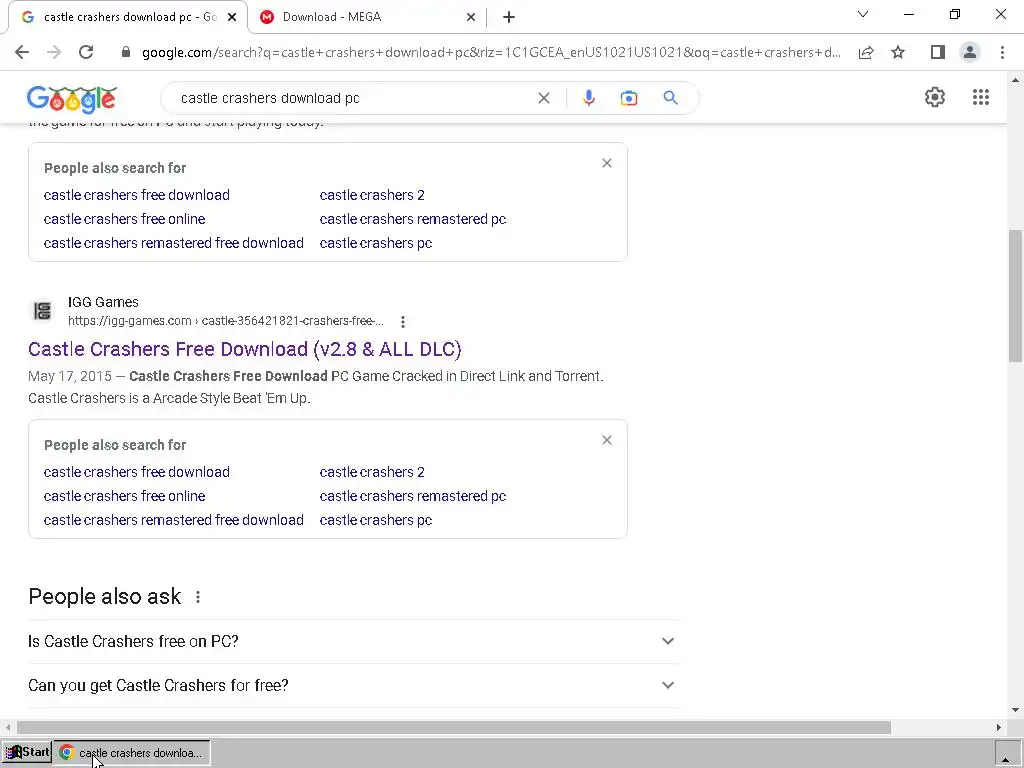Open the IGG Games site favicon

point(42,311)
